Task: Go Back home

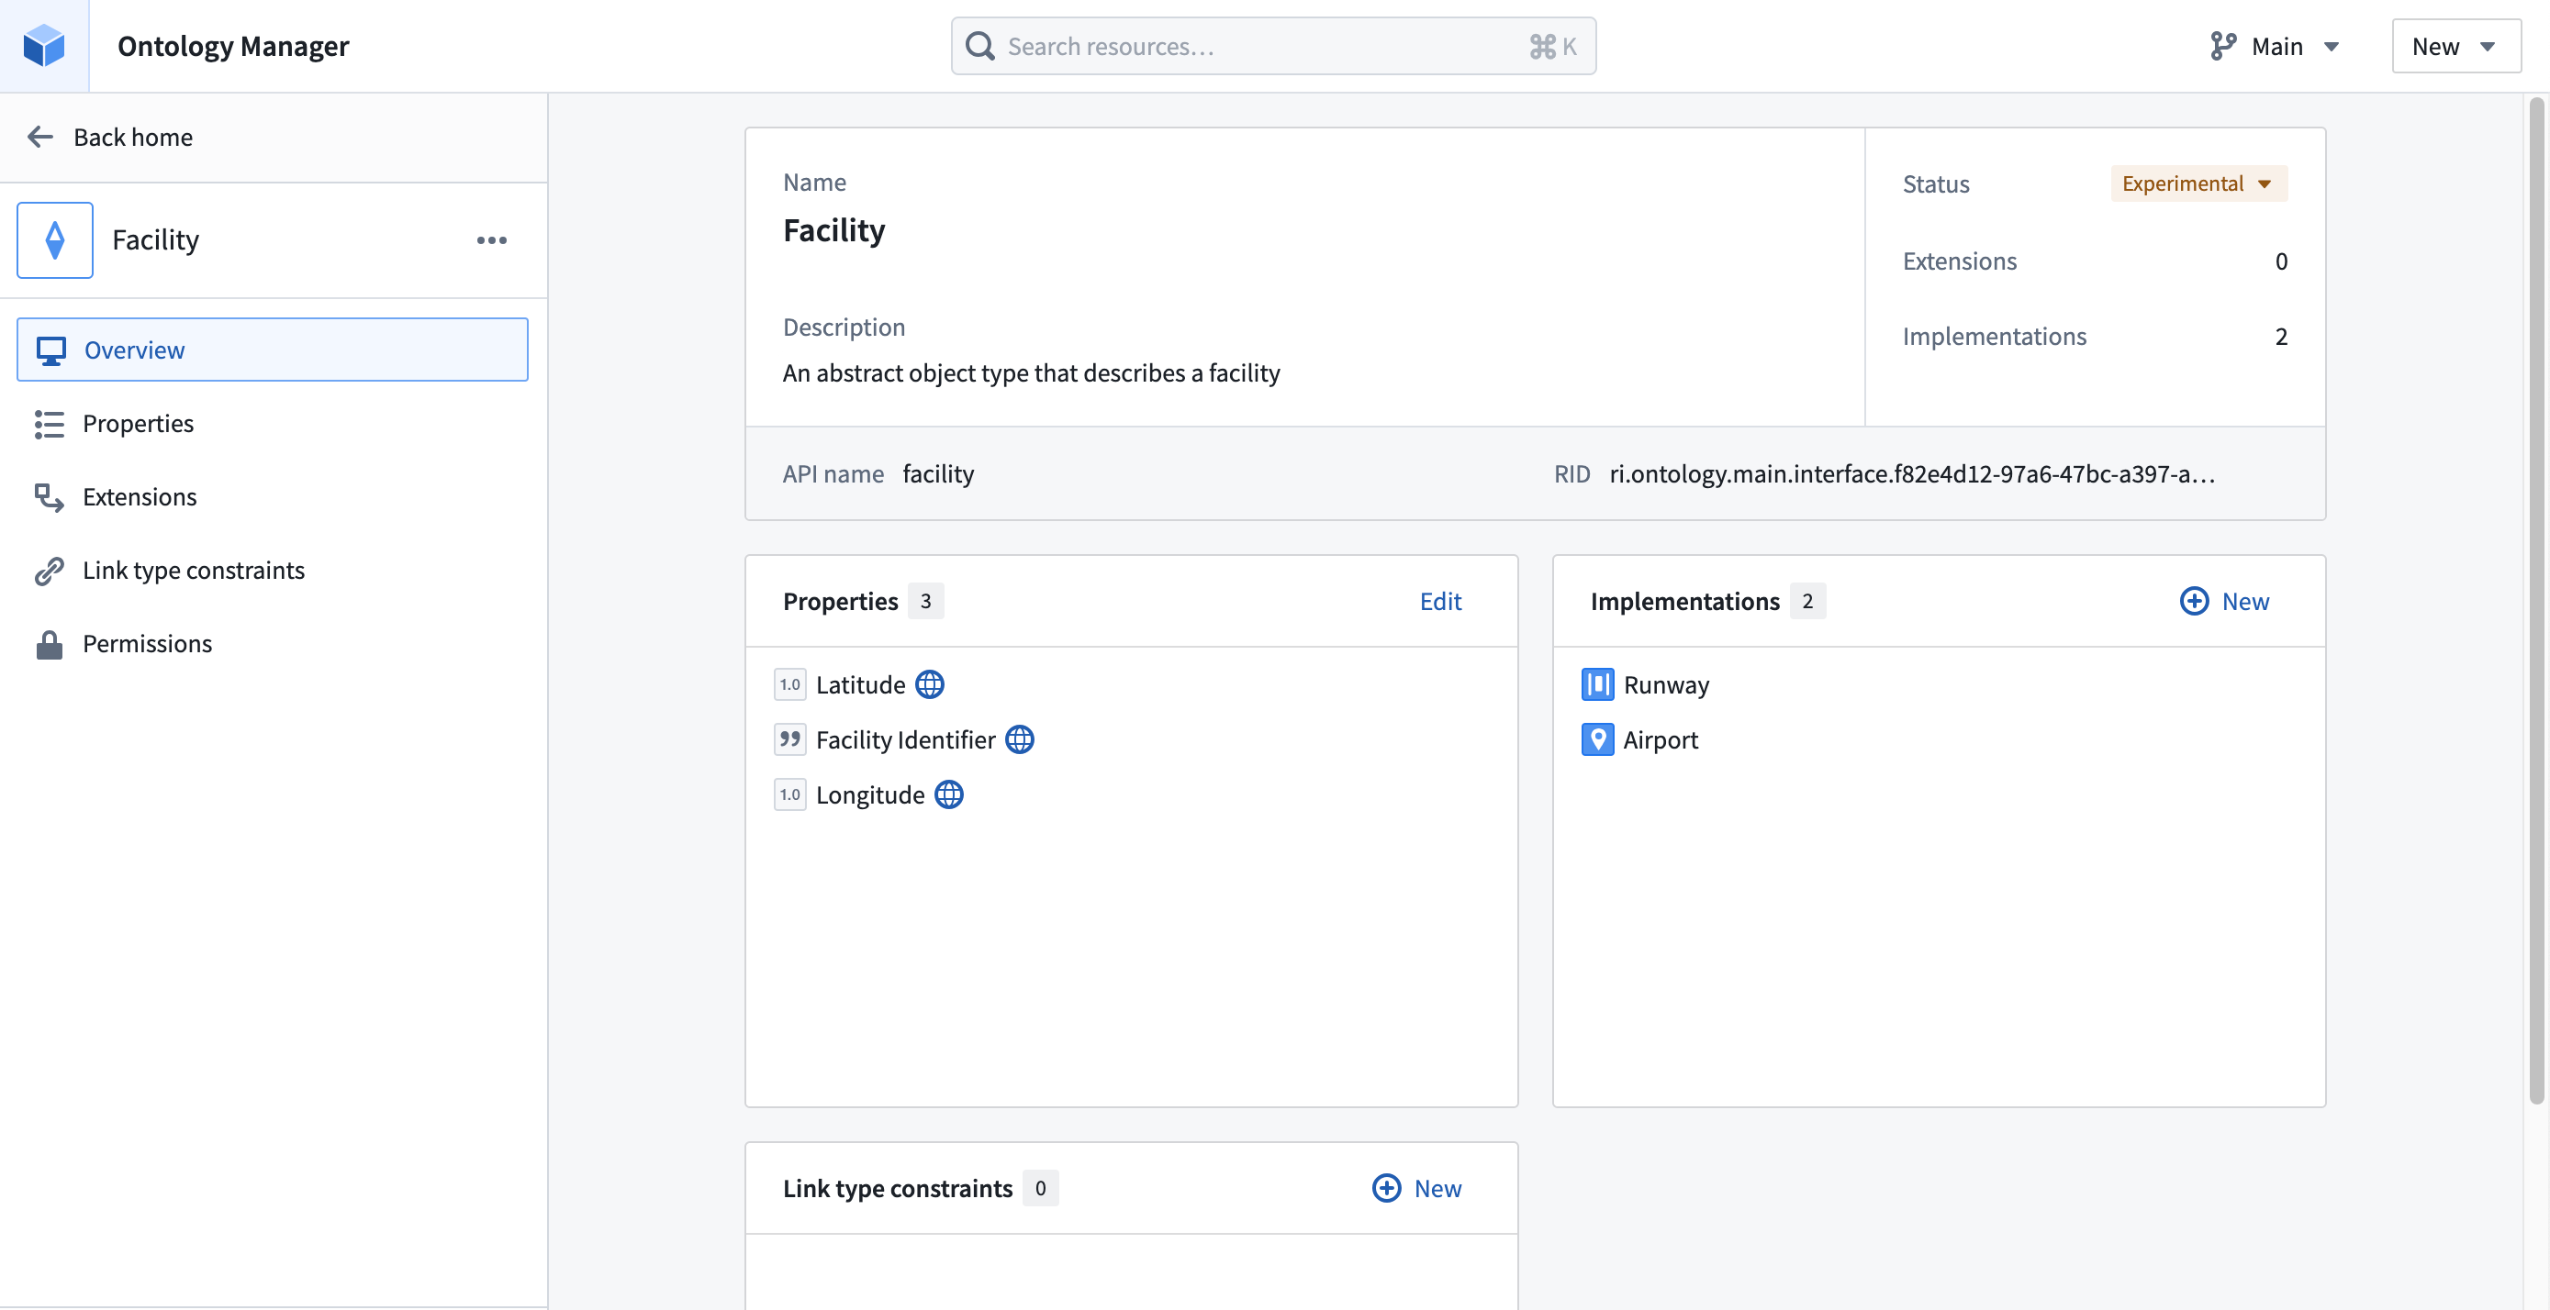Action: point(110,137)
